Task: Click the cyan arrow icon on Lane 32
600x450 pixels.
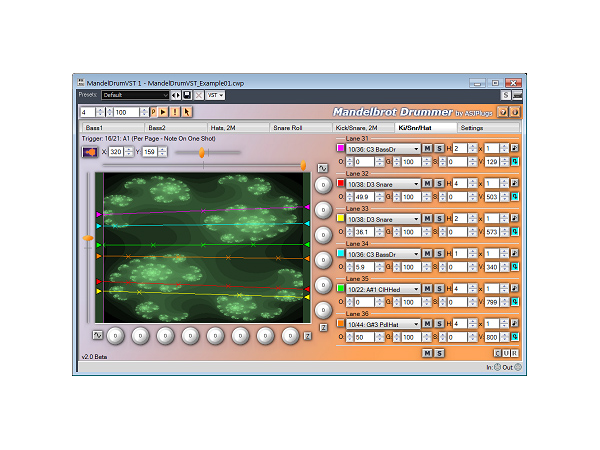Action: coord(515,197)
